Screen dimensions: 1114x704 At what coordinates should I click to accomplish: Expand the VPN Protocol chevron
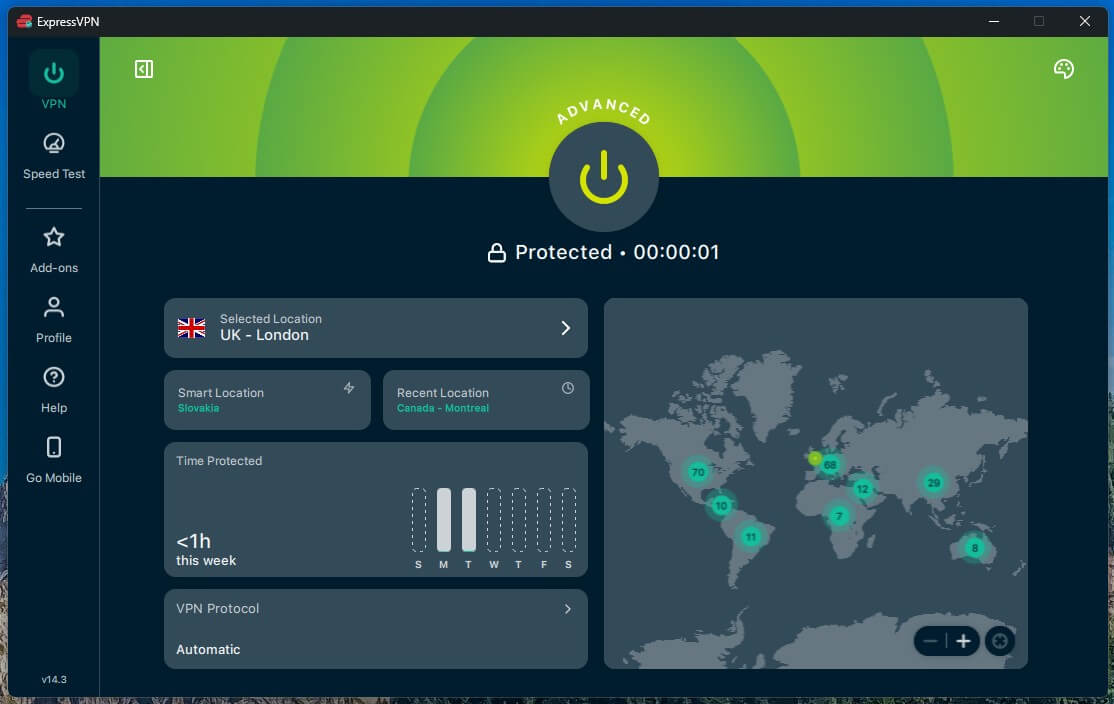click(568, 609)
